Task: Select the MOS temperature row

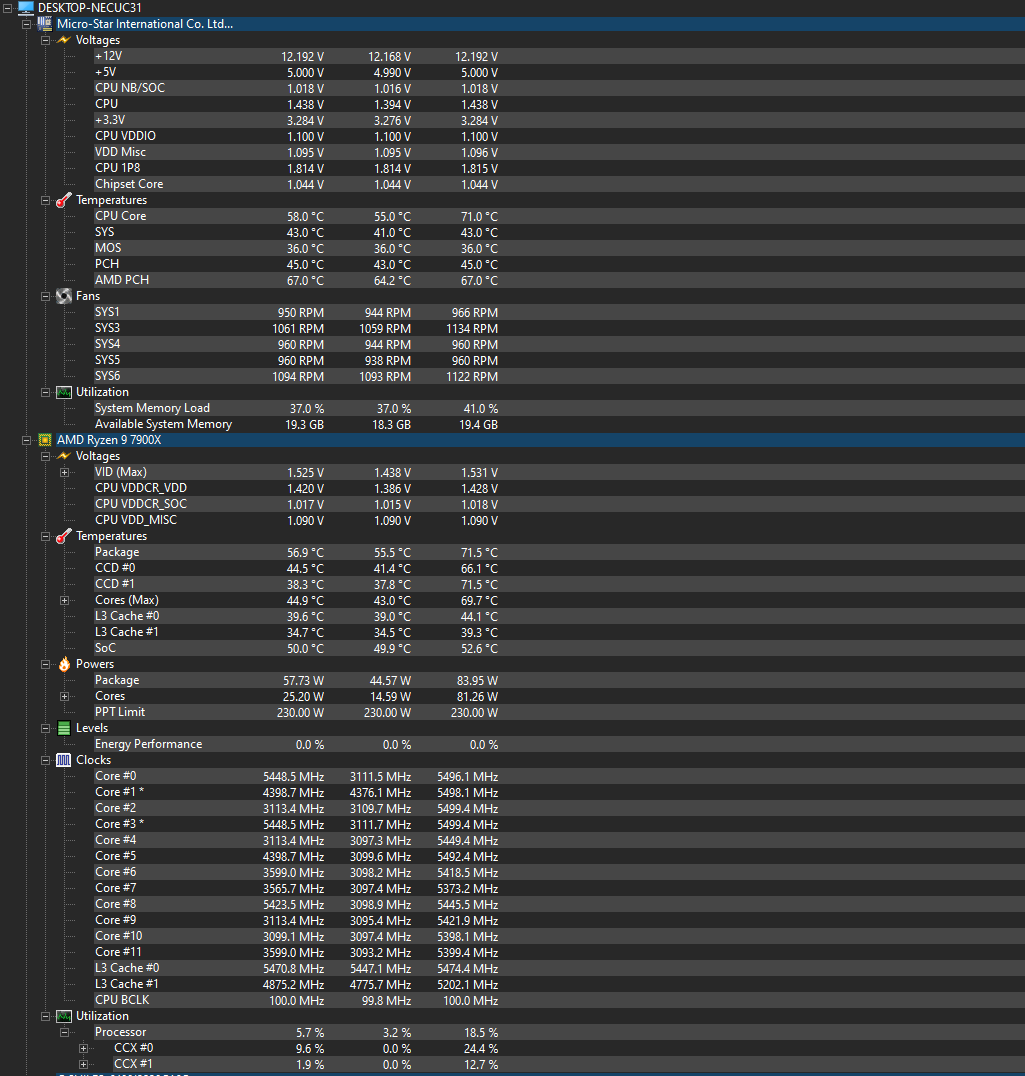Action: [x=559, y=248]
